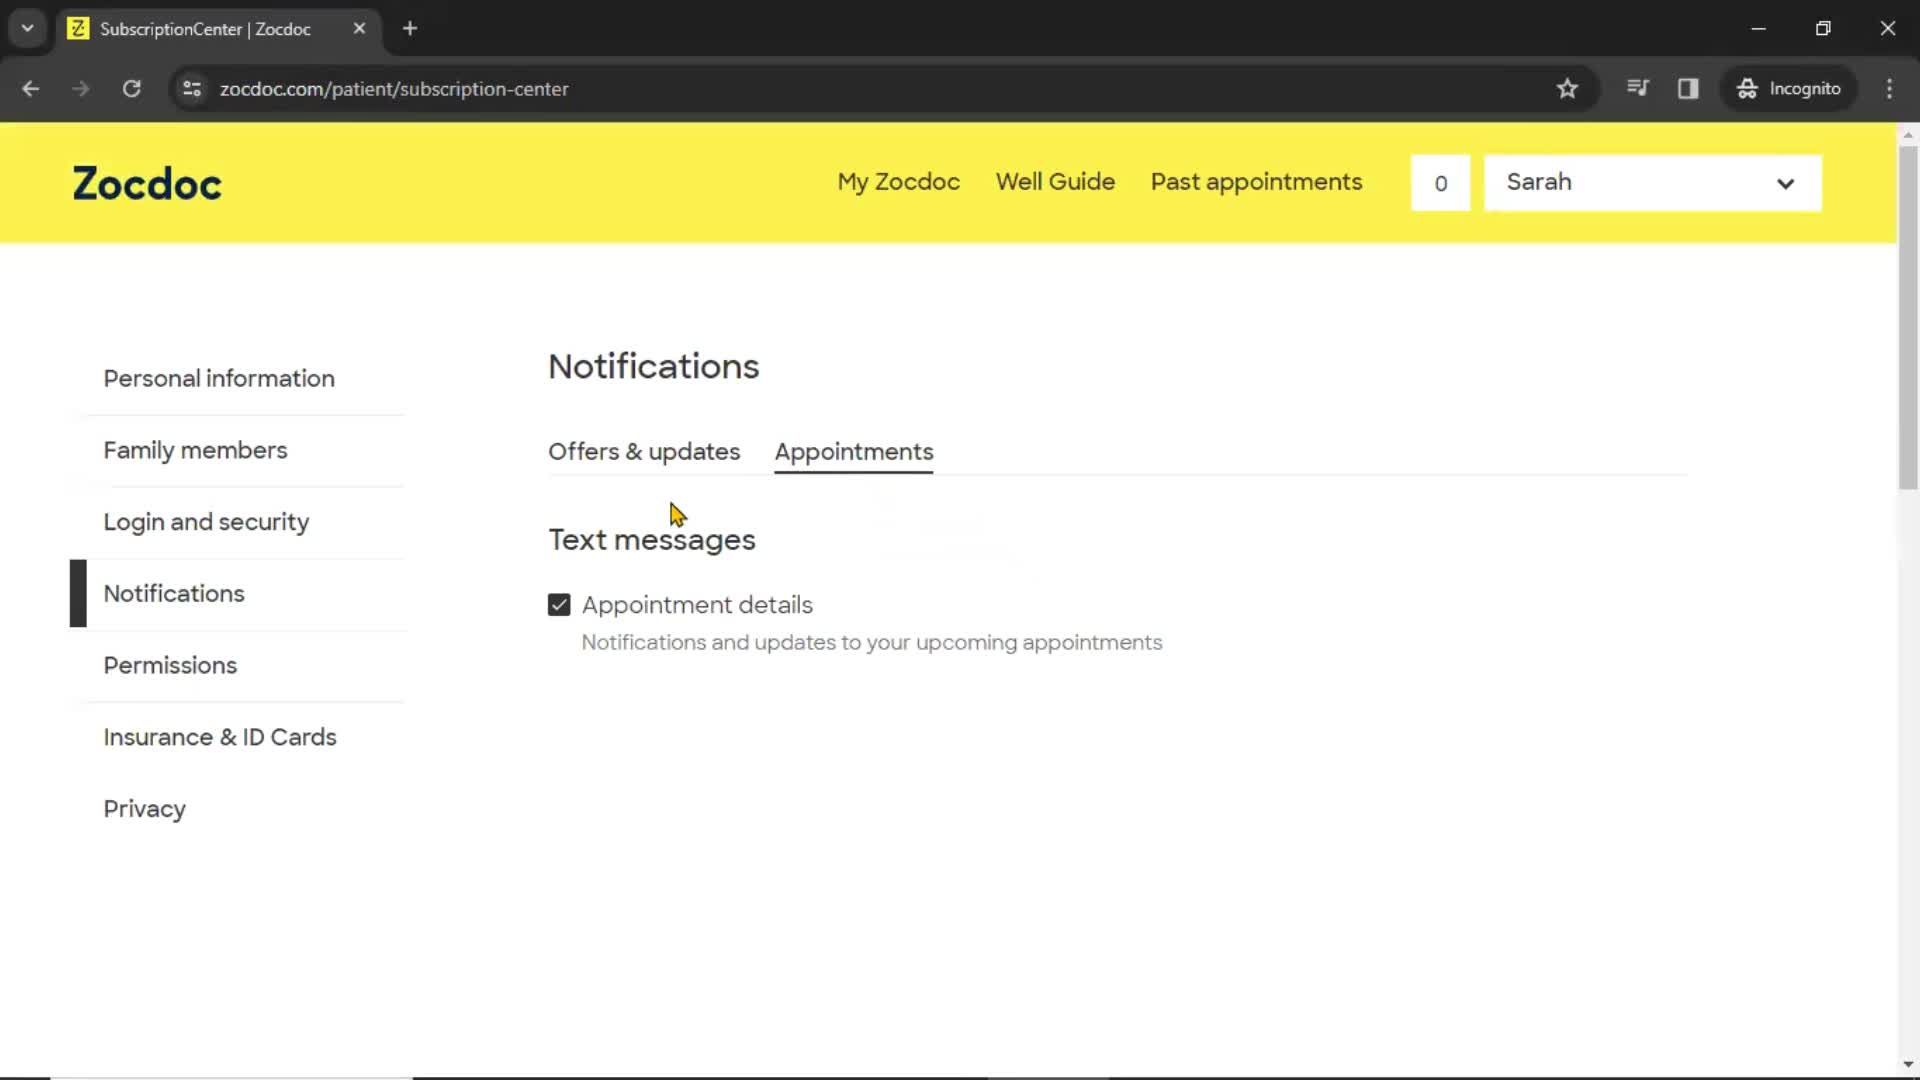
Task: Open My Zocdoc navigation section
Action: (x=897, y=181)
